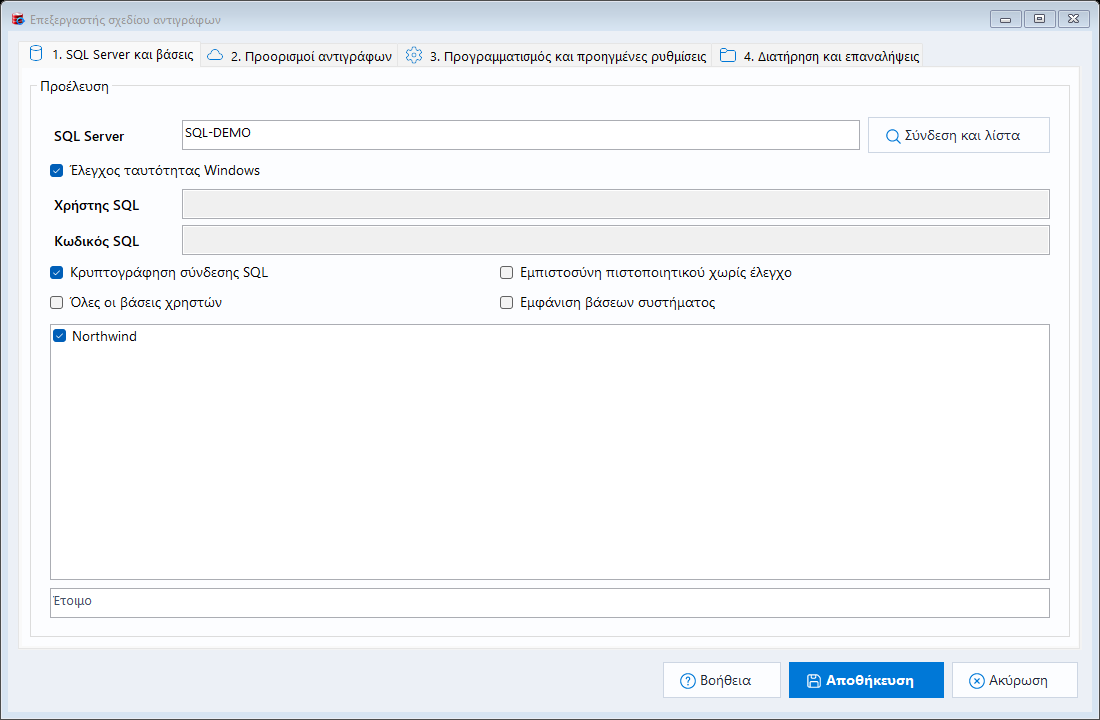Click the X circle icon in Ακύρωση
Viewport: 1100px width, 720px height.
pyautogui.click(x=977, y=681)
